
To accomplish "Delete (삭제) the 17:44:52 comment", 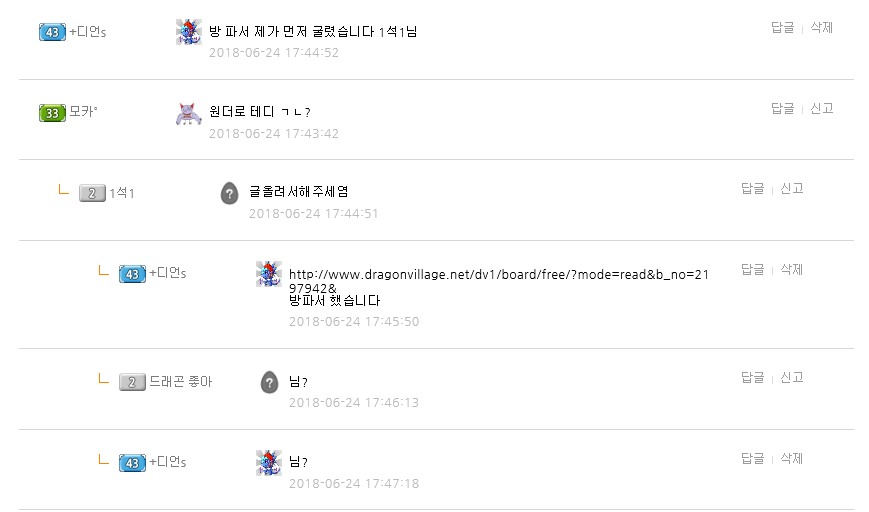I will click(x=821, y=28).
